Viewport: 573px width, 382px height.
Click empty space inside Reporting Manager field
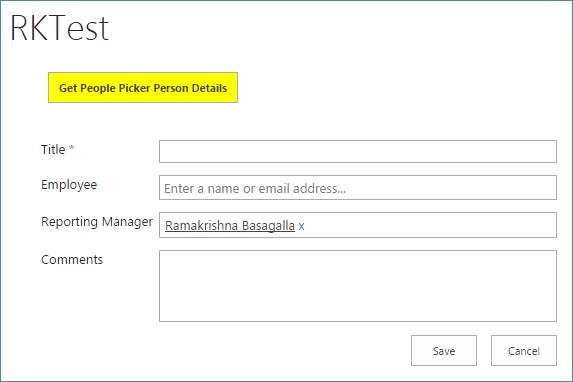click(x=429, y=225)
